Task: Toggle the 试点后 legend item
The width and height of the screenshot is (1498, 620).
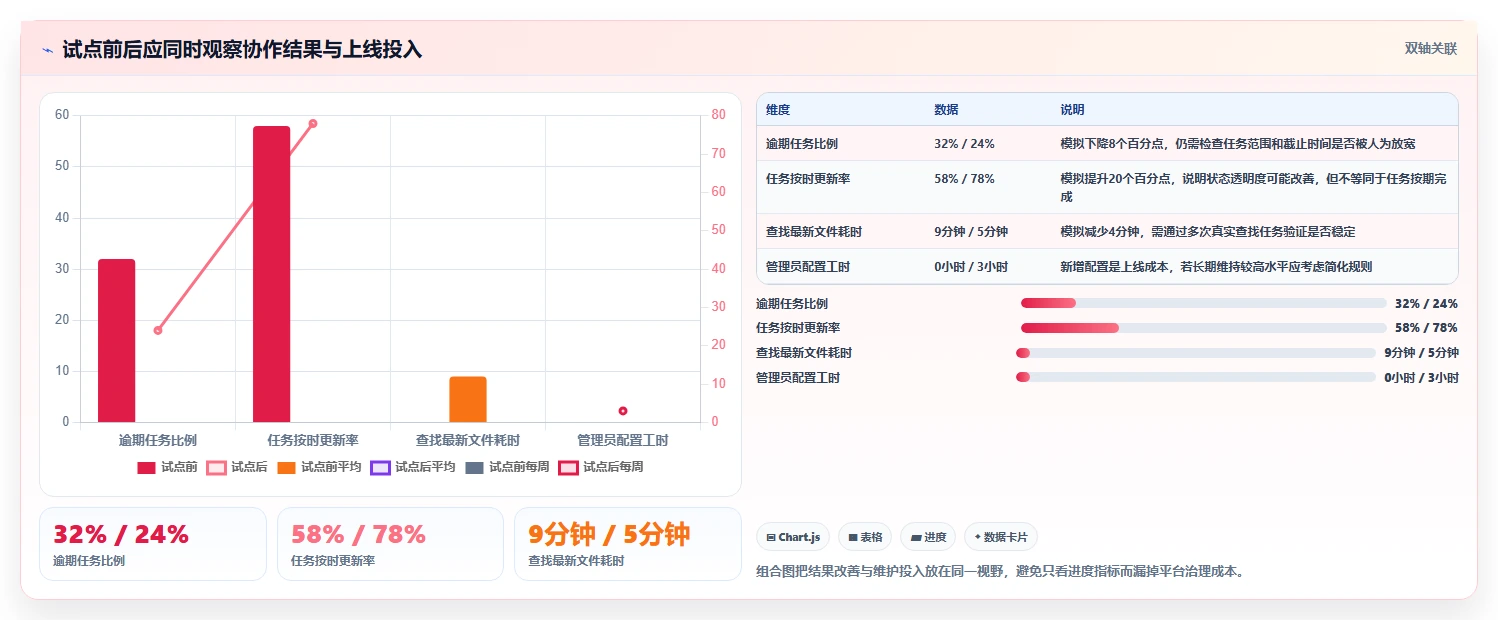Action: (237, 467)
